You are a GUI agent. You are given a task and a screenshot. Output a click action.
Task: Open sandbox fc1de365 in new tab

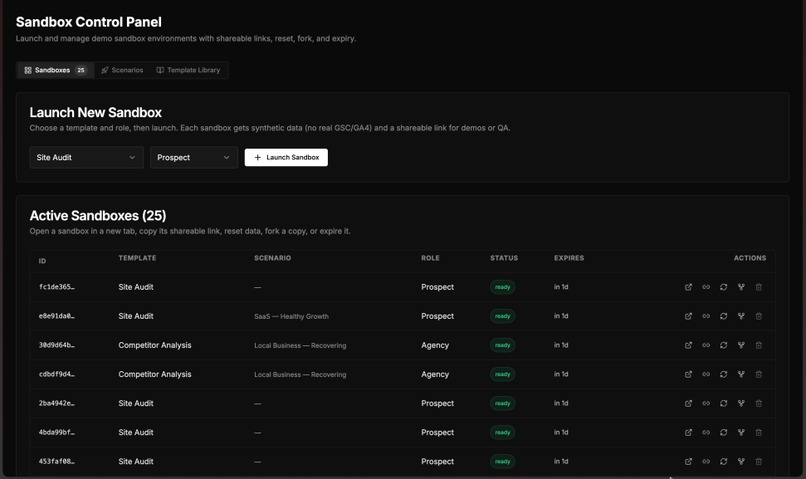point(688,287)
